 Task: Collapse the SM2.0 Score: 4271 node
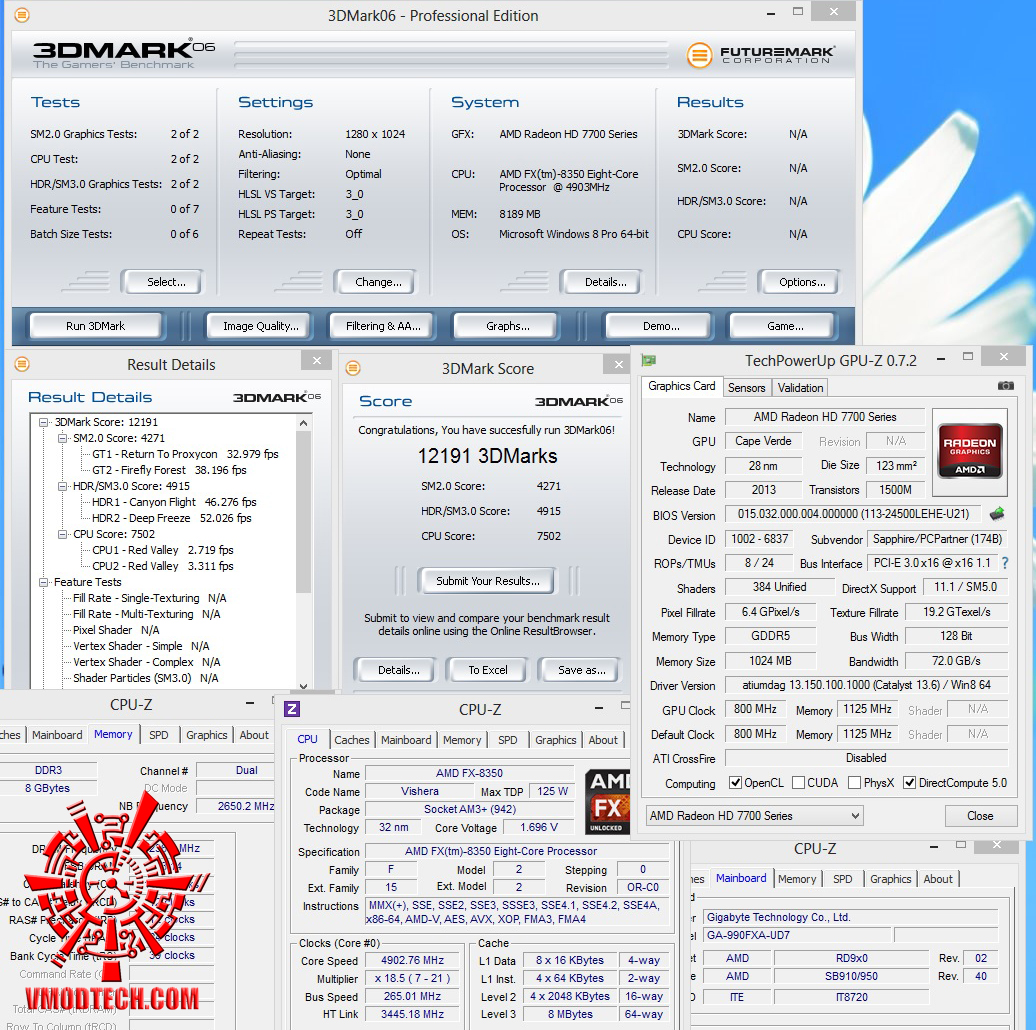click(x=62, y=438)
